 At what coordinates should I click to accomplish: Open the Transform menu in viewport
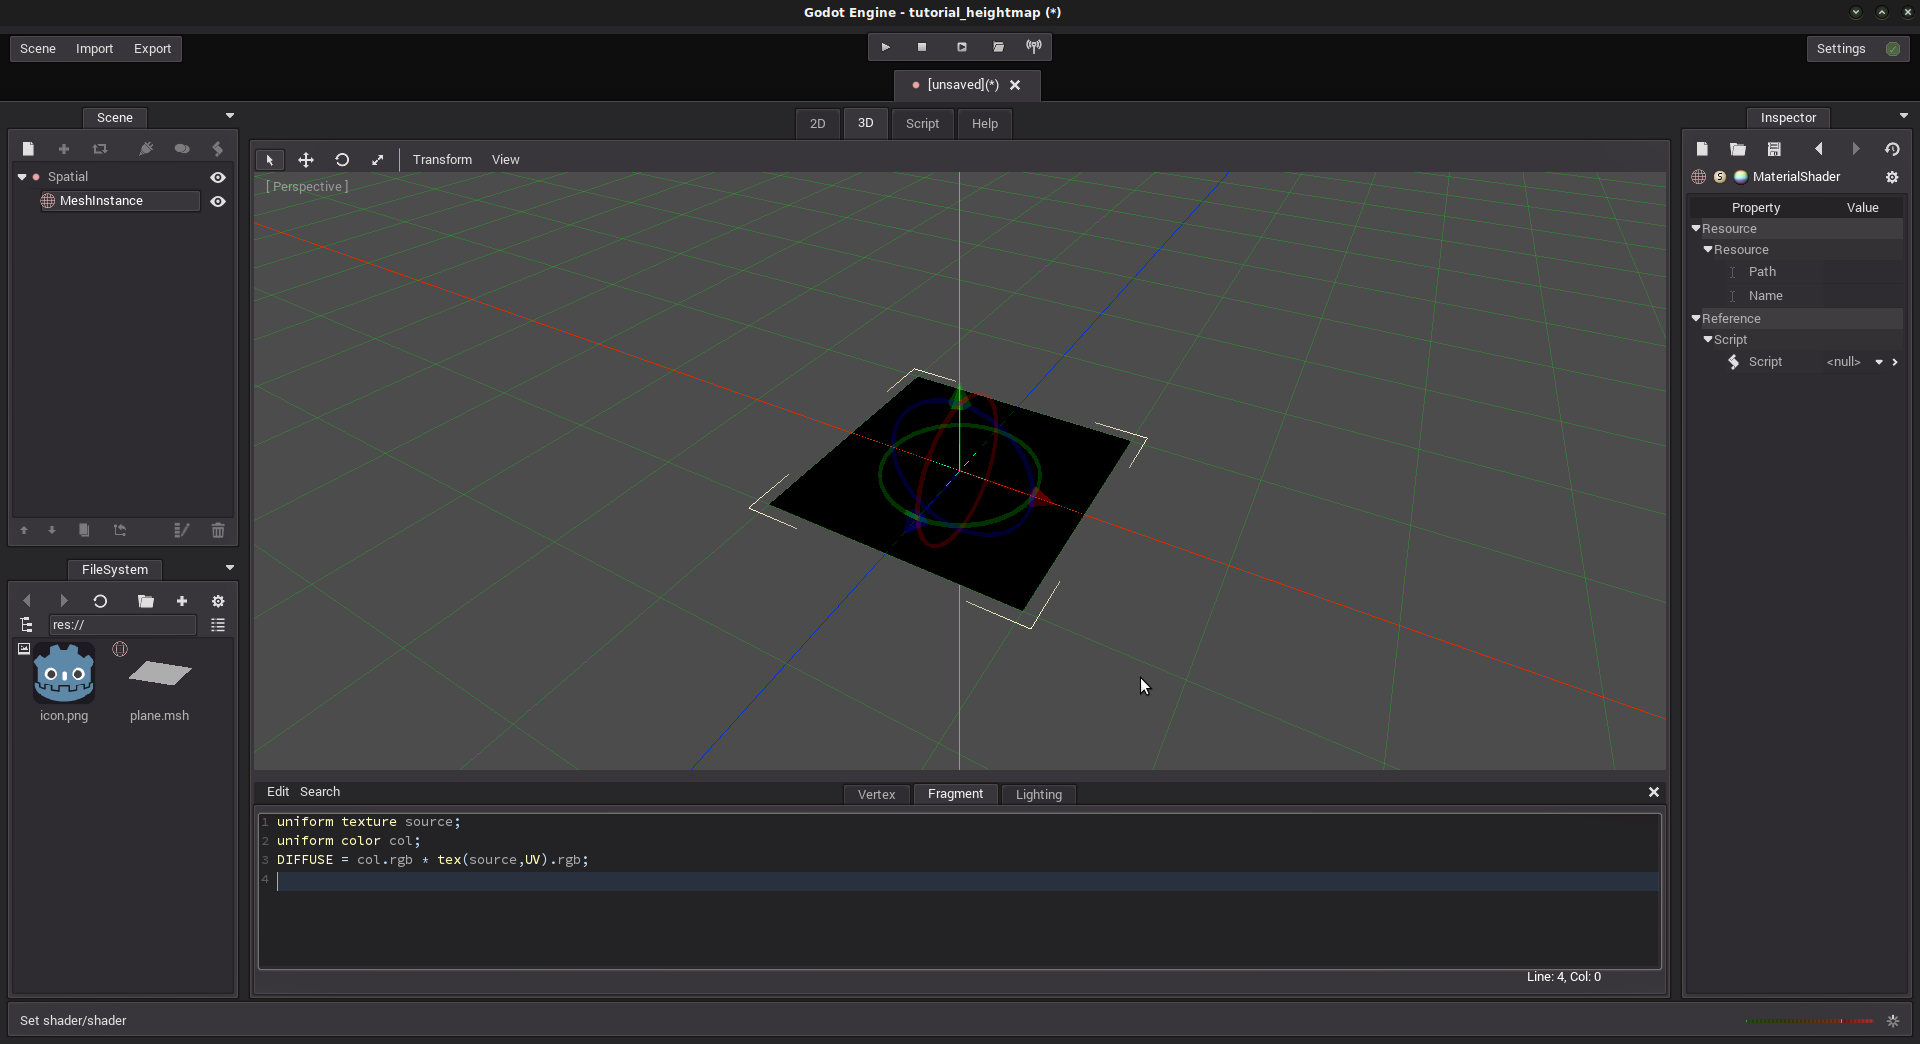[442, 160]
